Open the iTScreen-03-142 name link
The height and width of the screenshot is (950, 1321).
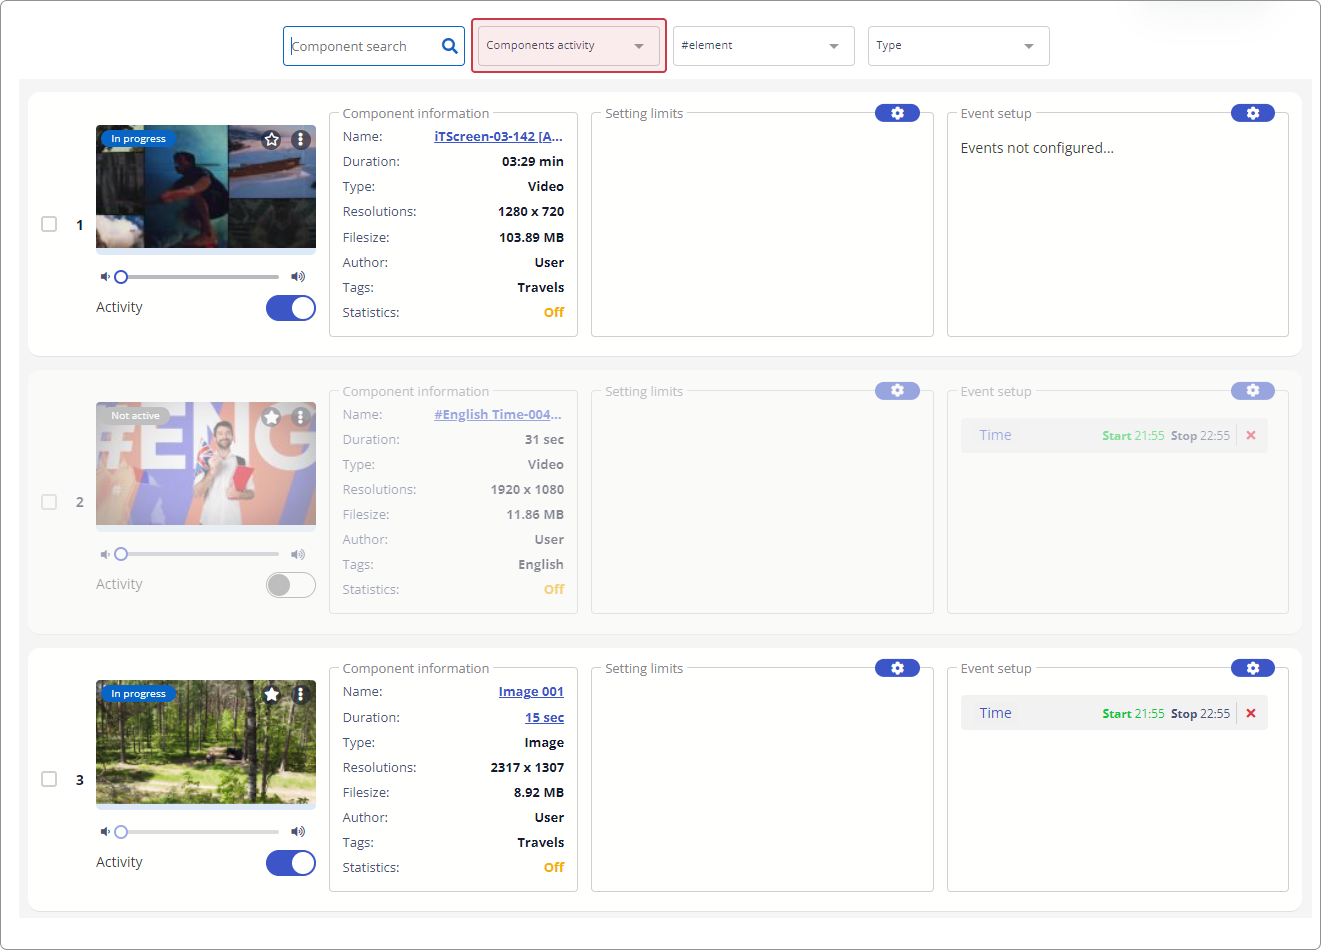(x=498, y=137)
